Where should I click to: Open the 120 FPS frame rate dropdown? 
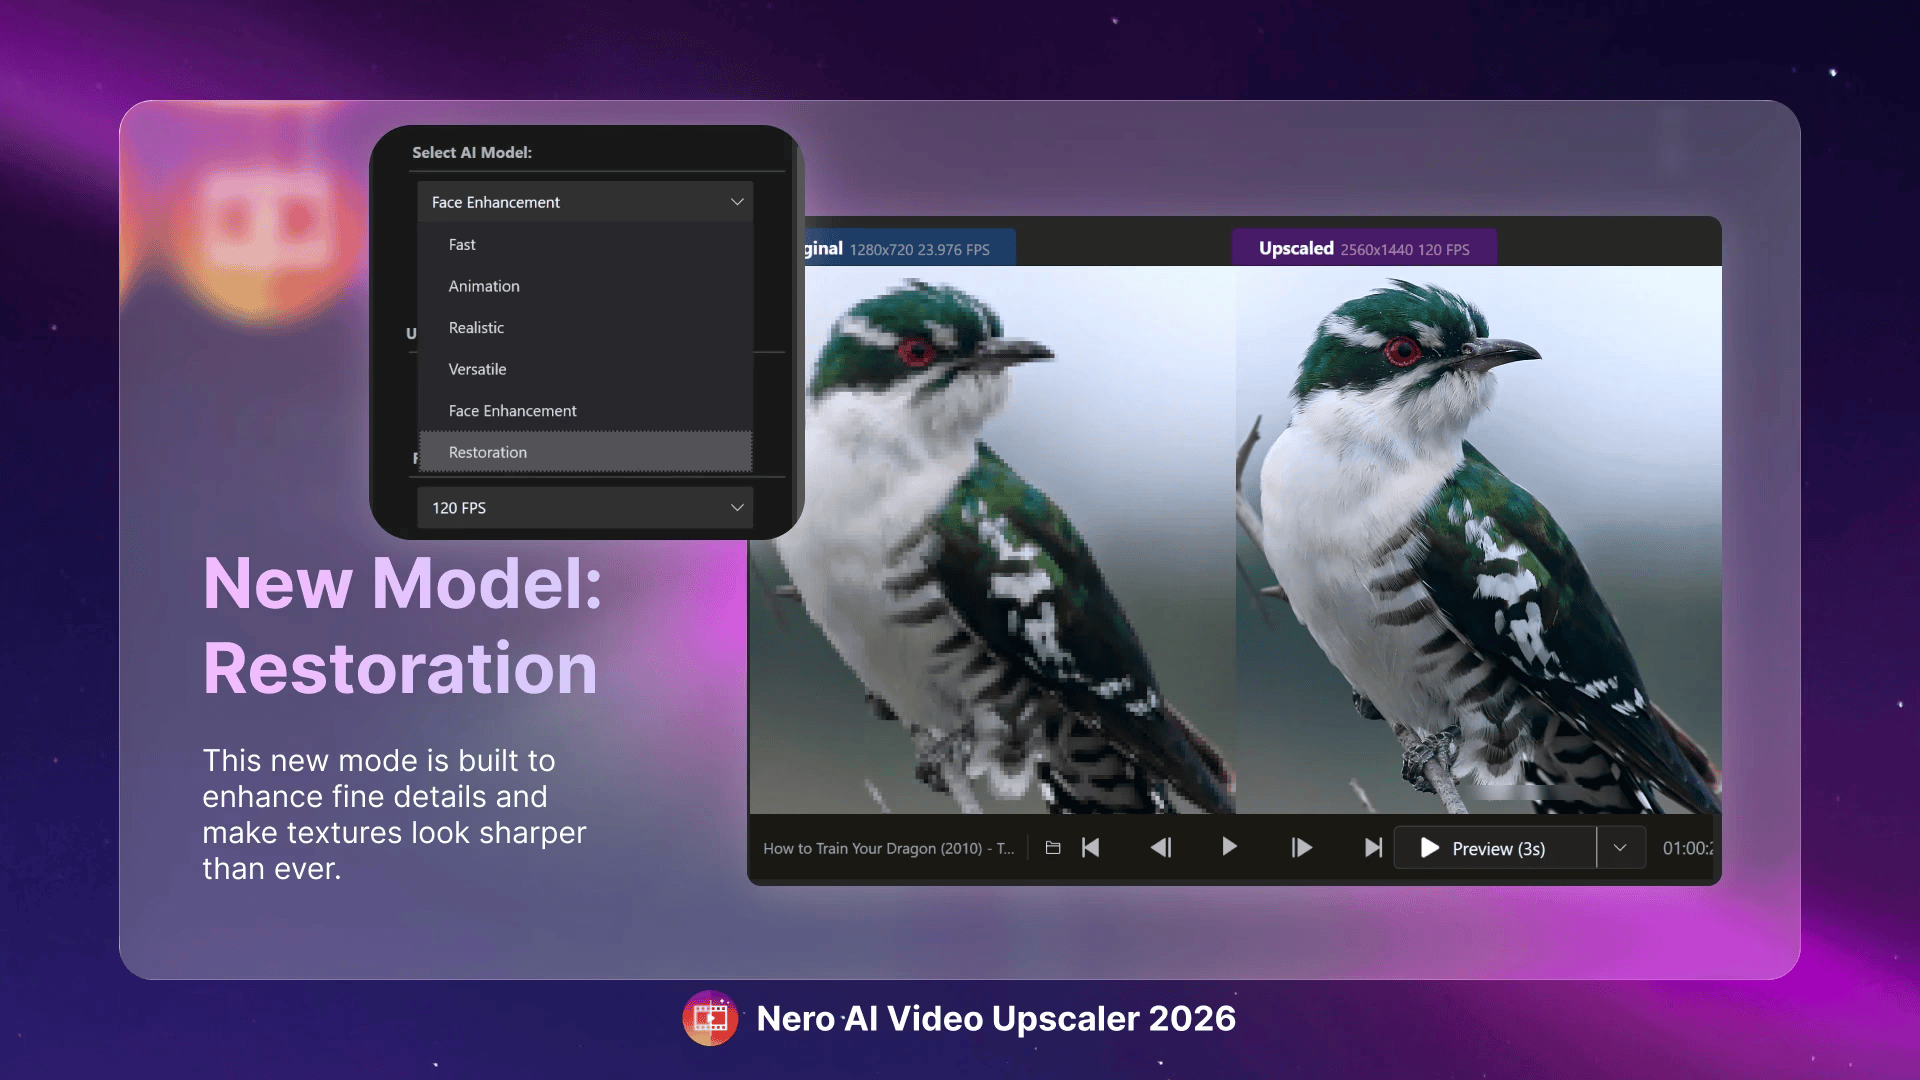tap(584, 507)
